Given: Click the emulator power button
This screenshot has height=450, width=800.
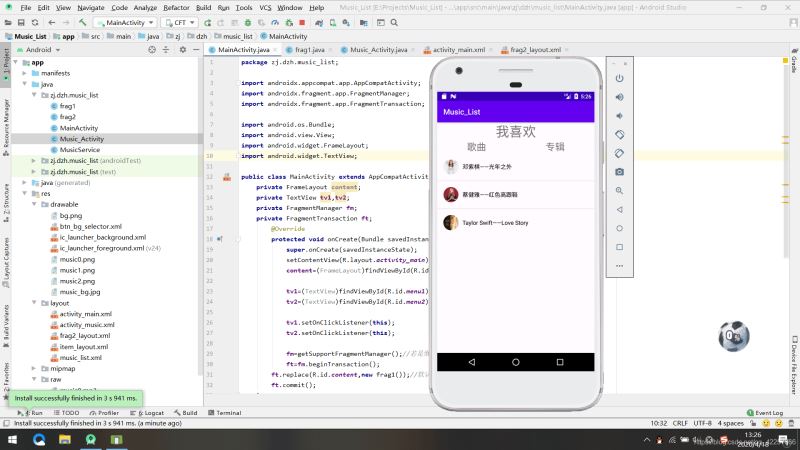Looking at the screenshot, I should (620, 78).
